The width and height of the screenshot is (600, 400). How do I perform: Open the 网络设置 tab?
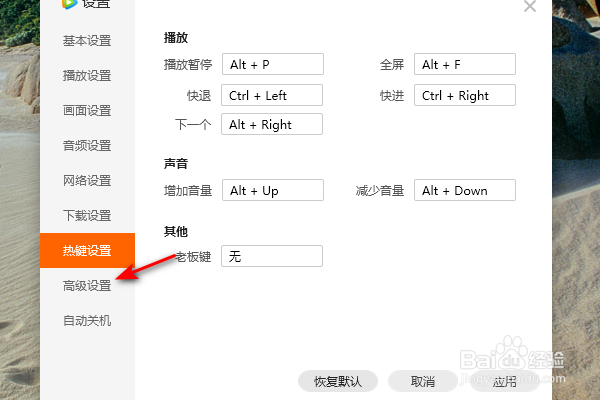click(x=87, y=181)
